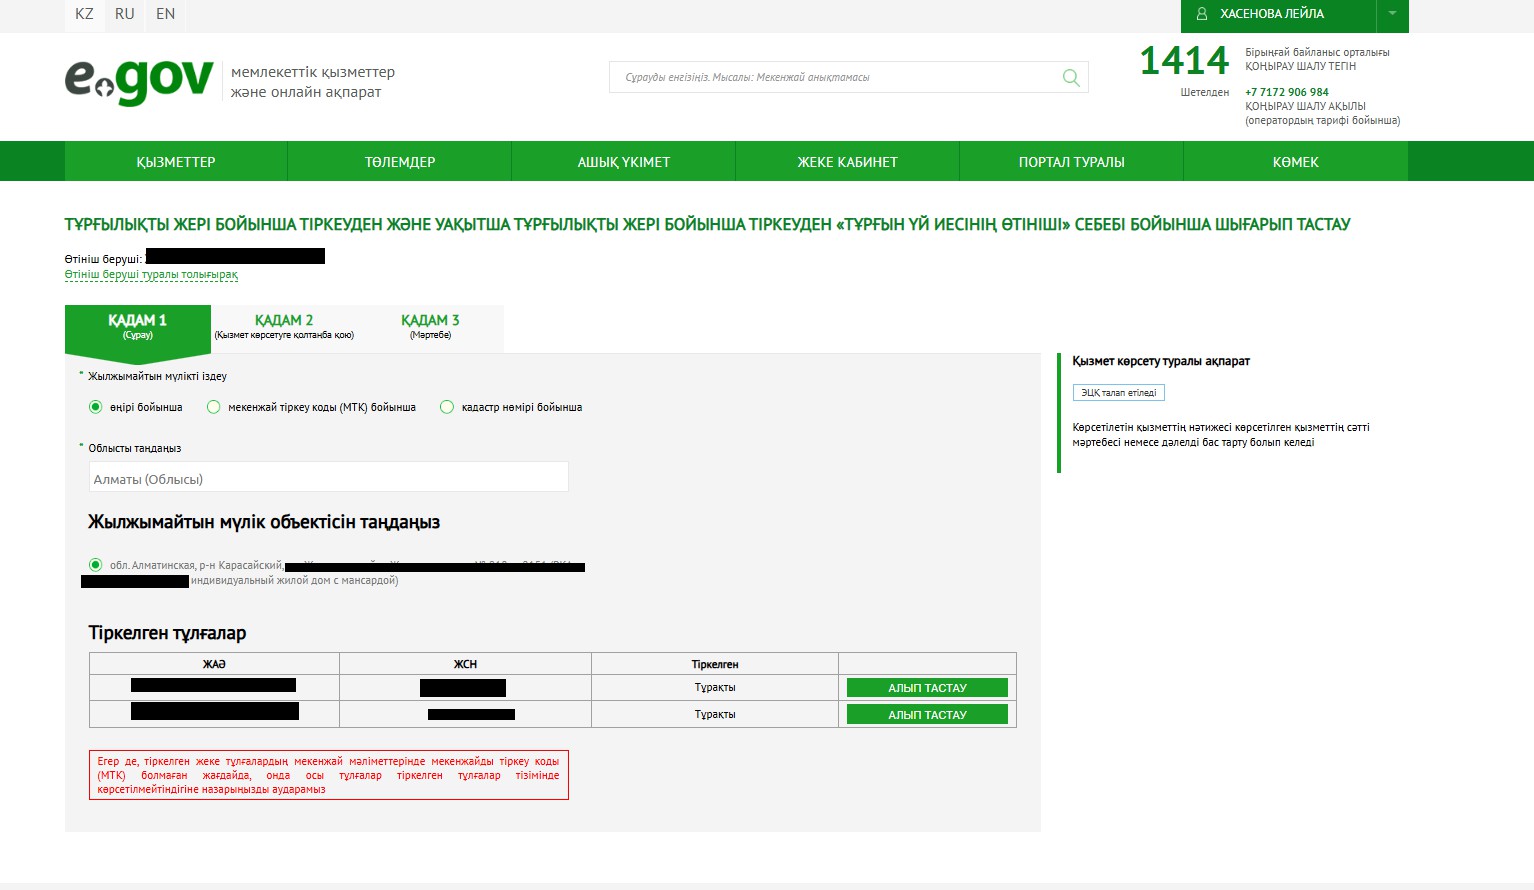Viewport: 1534px width, 890px height.
Task: Choose search by МТК registration code
Action: 214,407
